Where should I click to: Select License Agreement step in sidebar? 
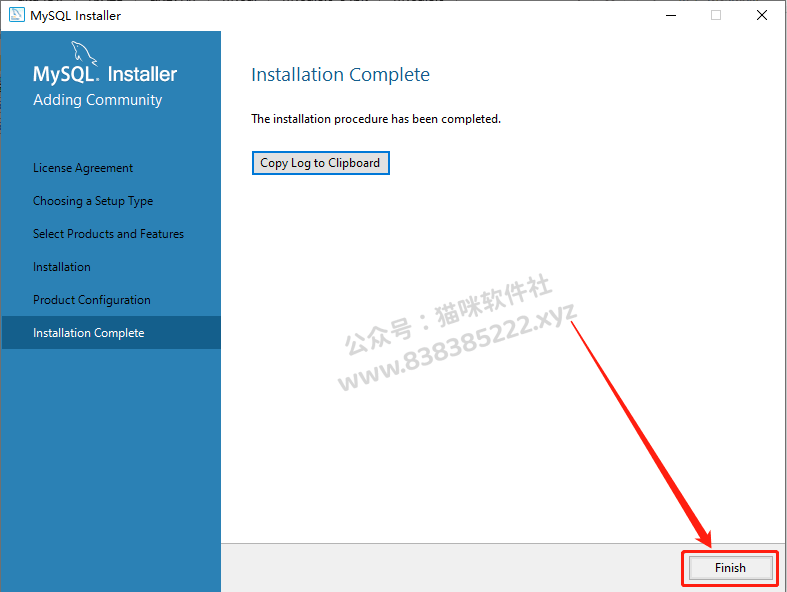[x=83, y=168]
